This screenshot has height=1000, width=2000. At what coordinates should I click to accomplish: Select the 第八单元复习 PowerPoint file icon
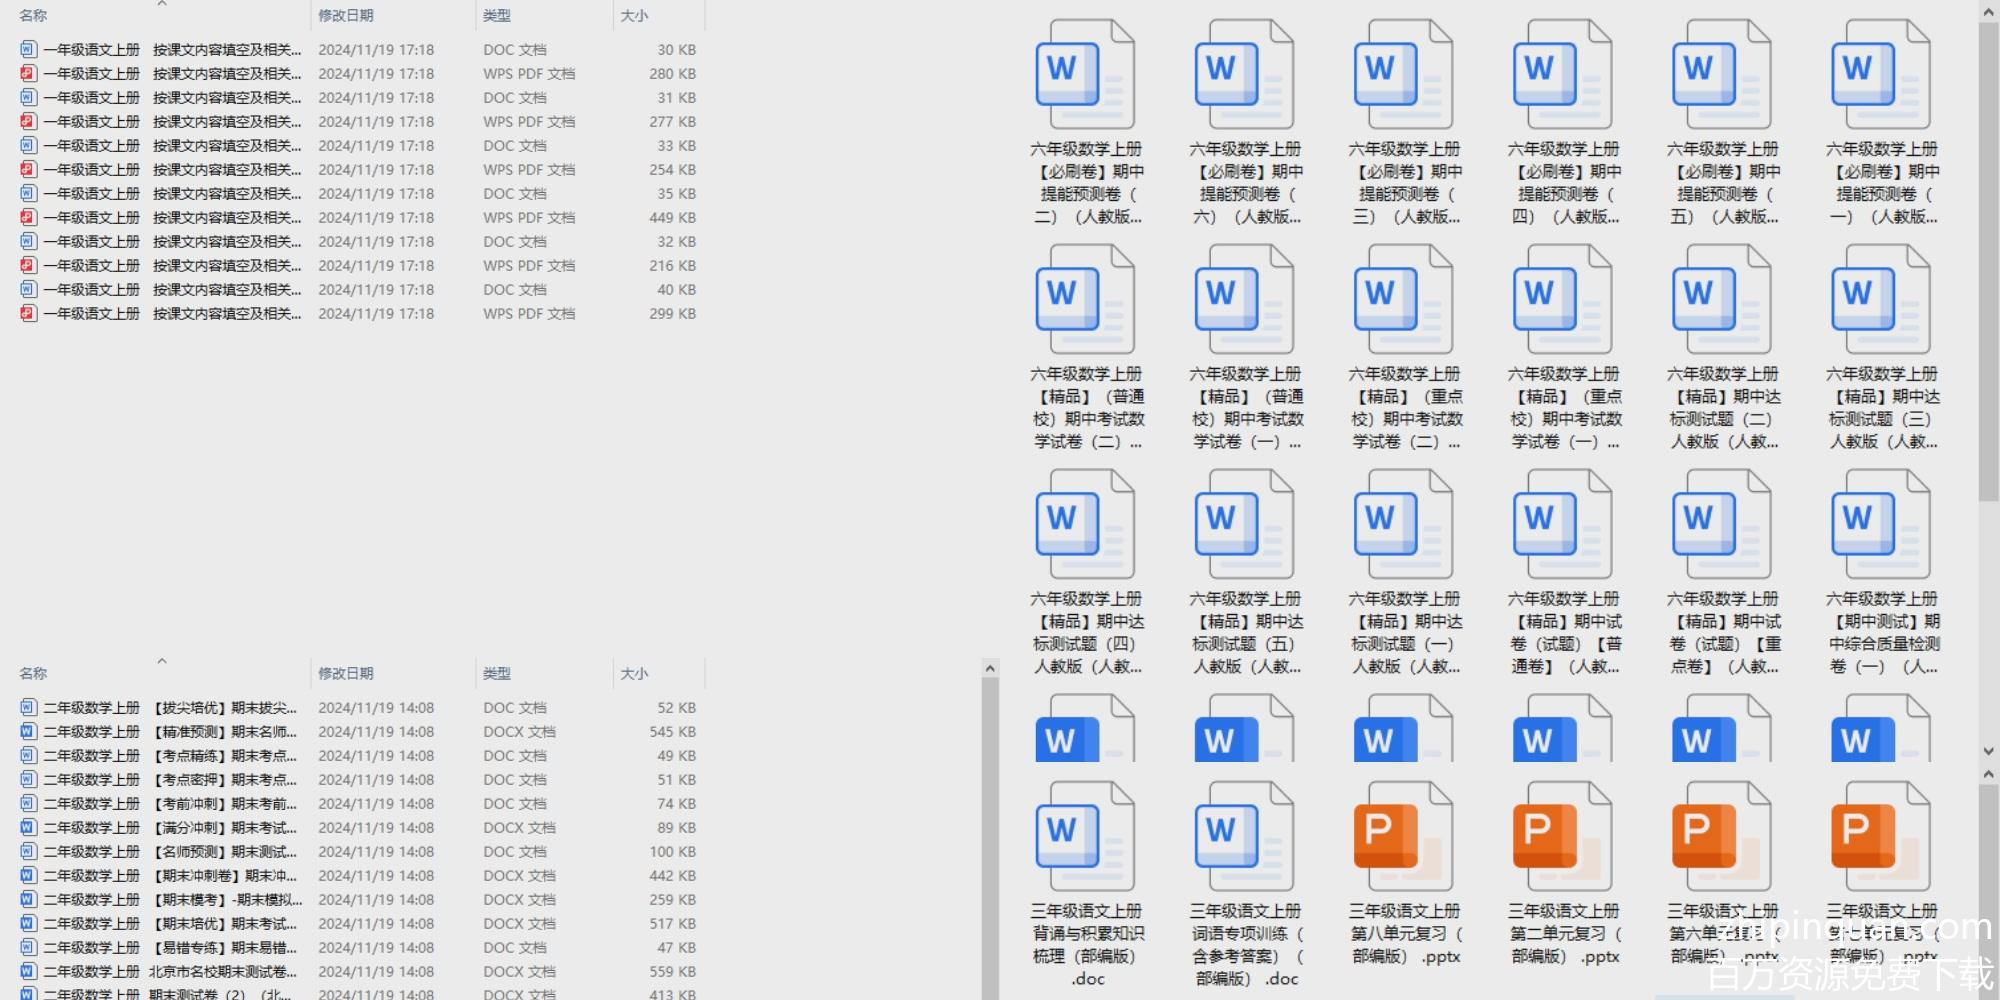pos(1403,836)
